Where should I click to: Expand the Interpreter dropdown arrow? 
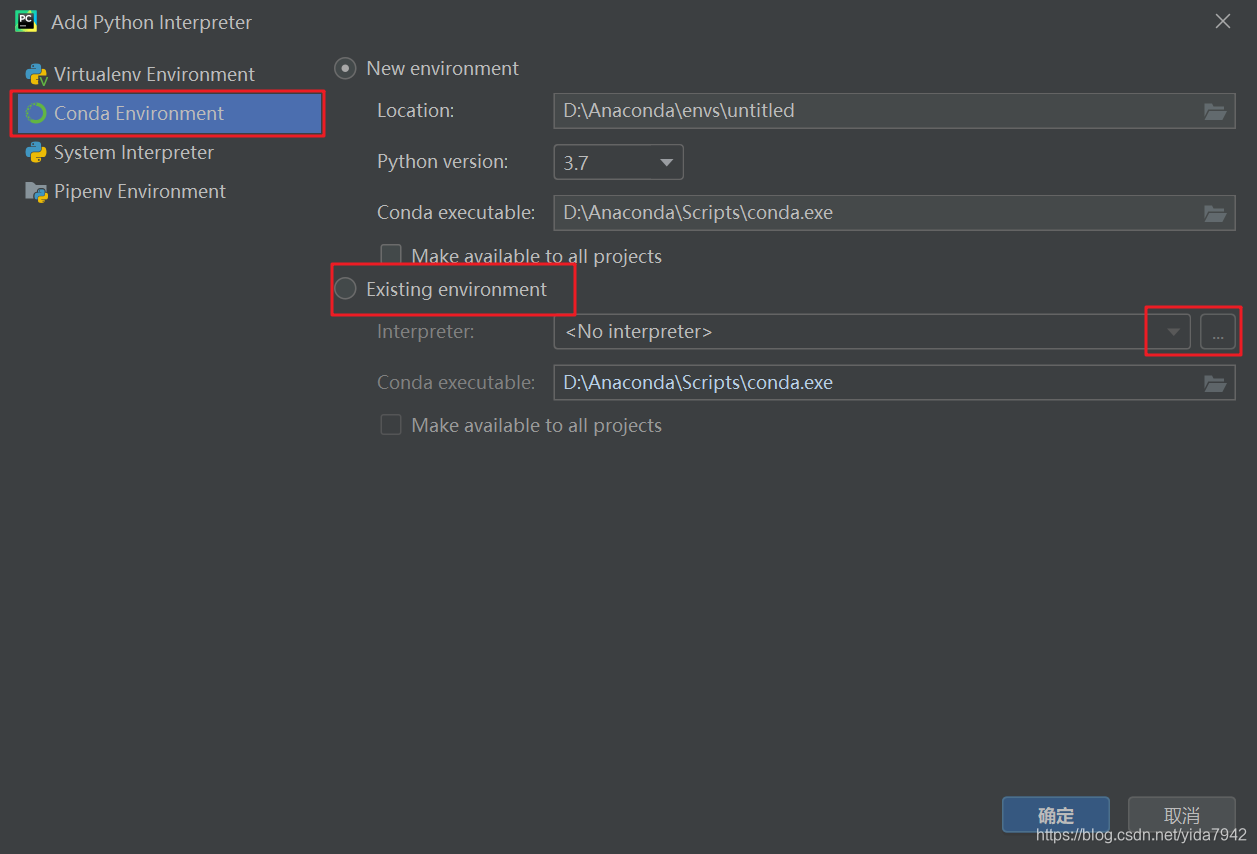[1174, 332]
